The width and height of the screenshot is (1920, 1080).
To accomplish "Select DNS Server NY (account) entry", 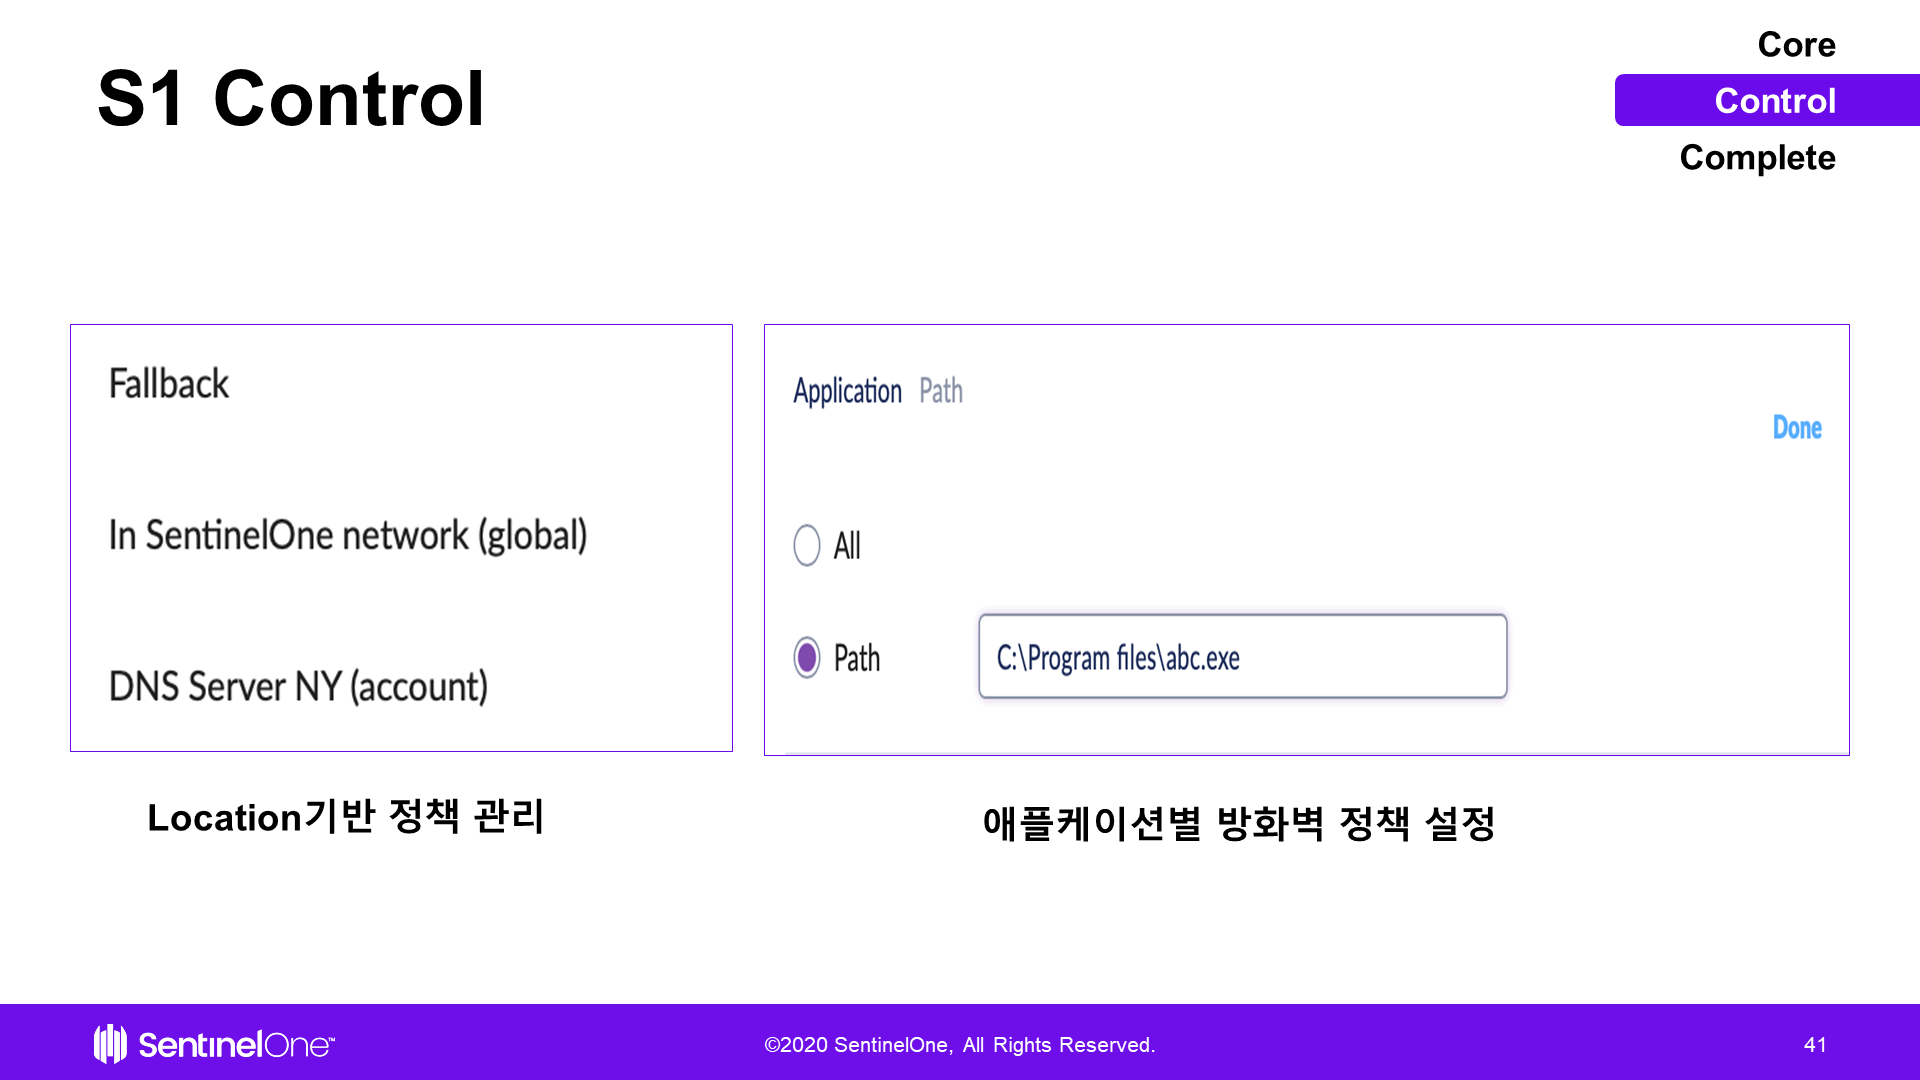I will 298,687.
